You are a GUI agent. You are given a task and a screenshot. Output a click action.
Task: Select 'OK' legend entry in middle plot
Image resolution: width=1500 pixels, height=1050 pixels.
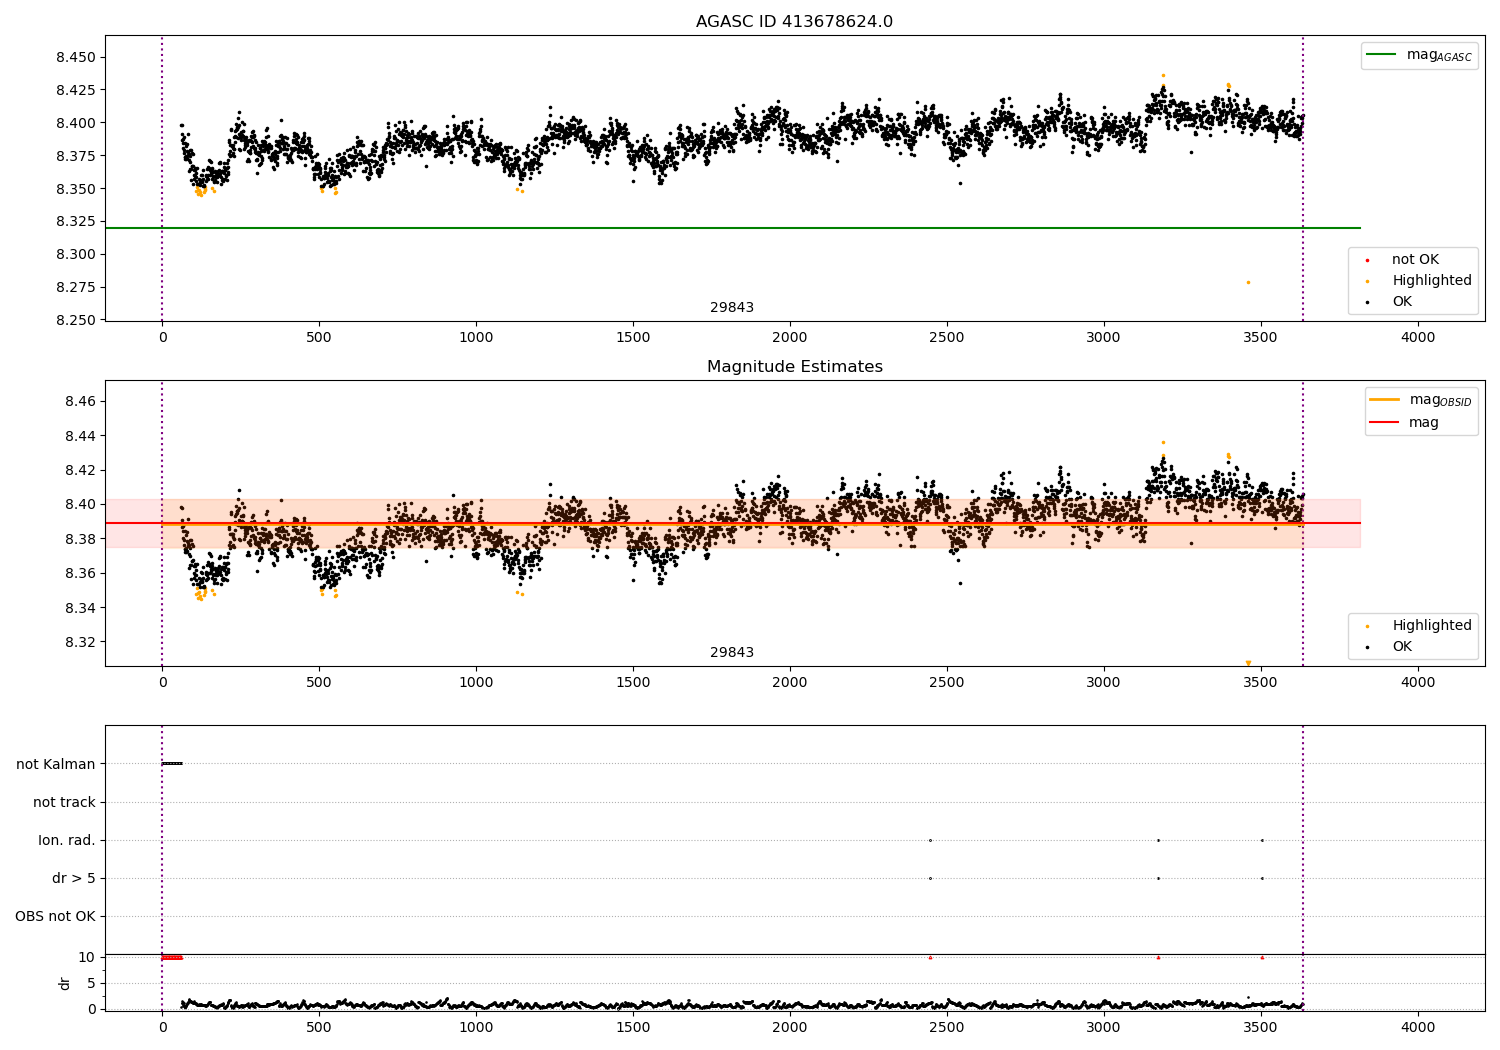click(1390, 647)
